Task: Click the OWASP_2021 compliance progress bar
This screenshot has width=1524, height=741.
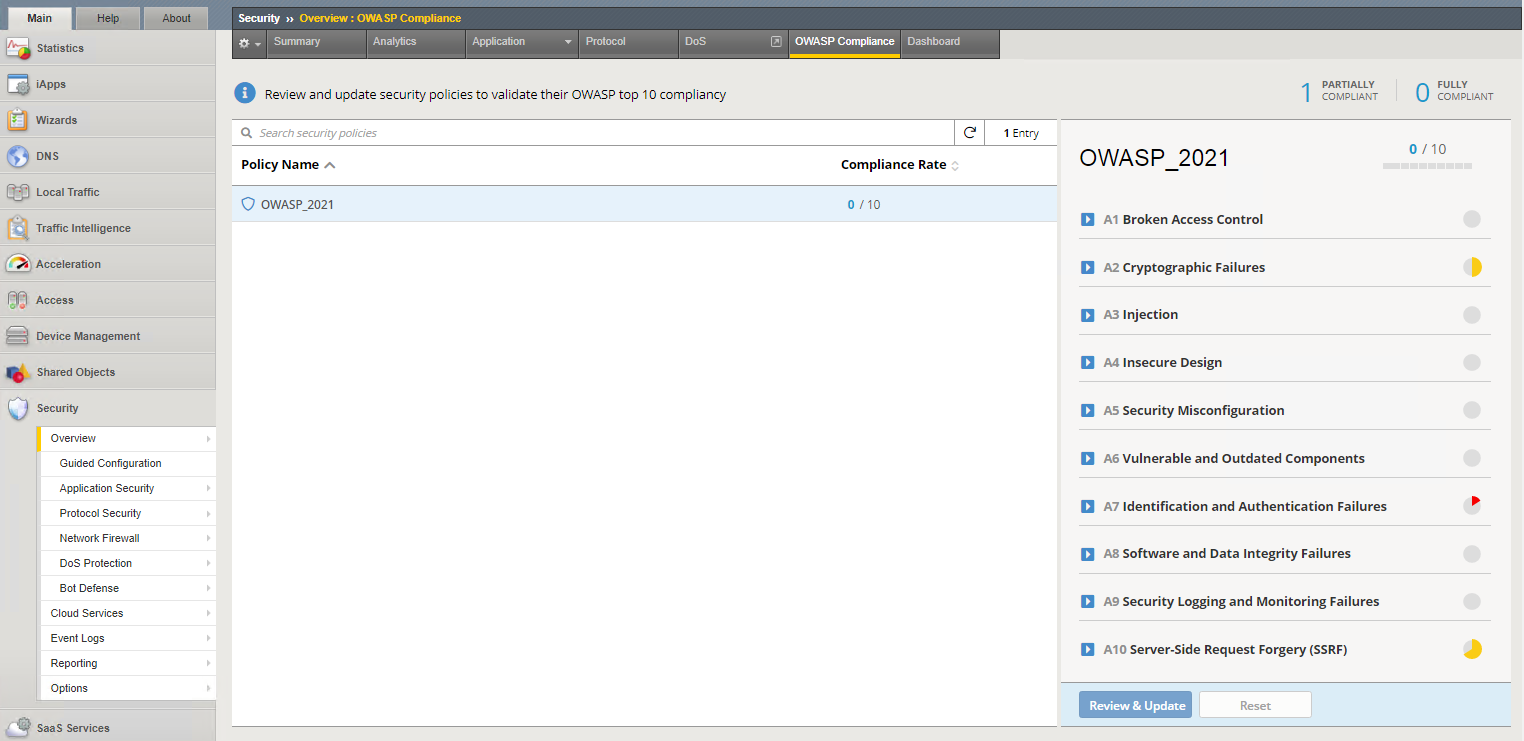Action: pyautogui.click(x=1427, y=166)
